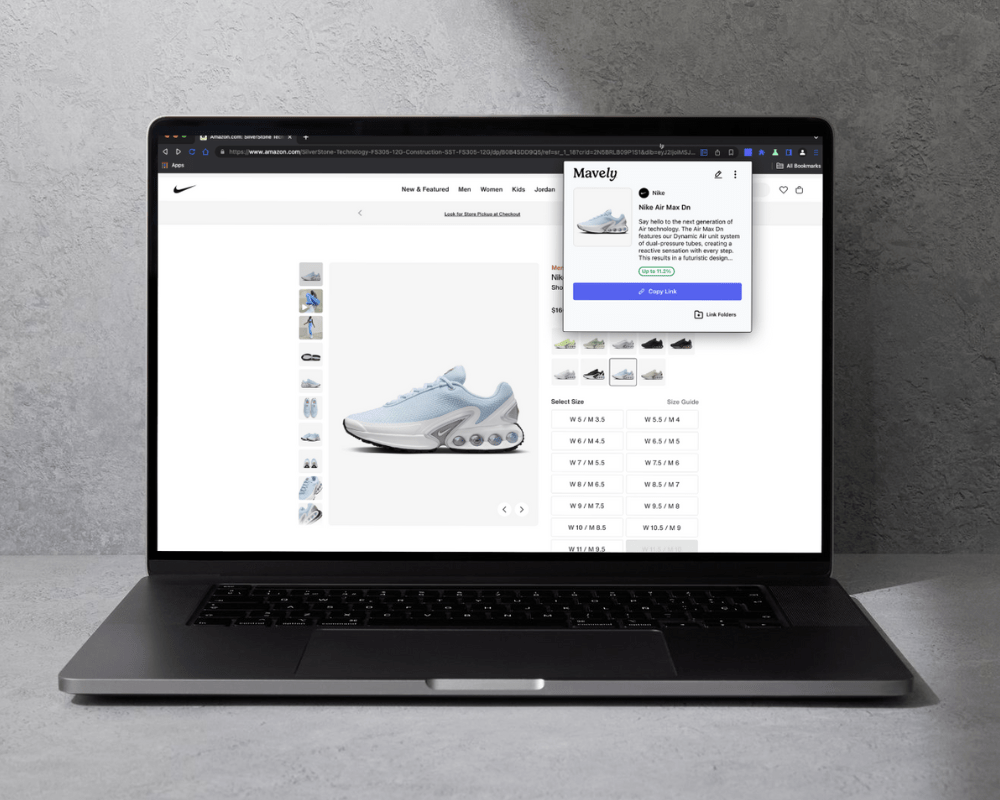Open the Jordan menu
Screen dimensions: 1000x800
pos(545,189)
